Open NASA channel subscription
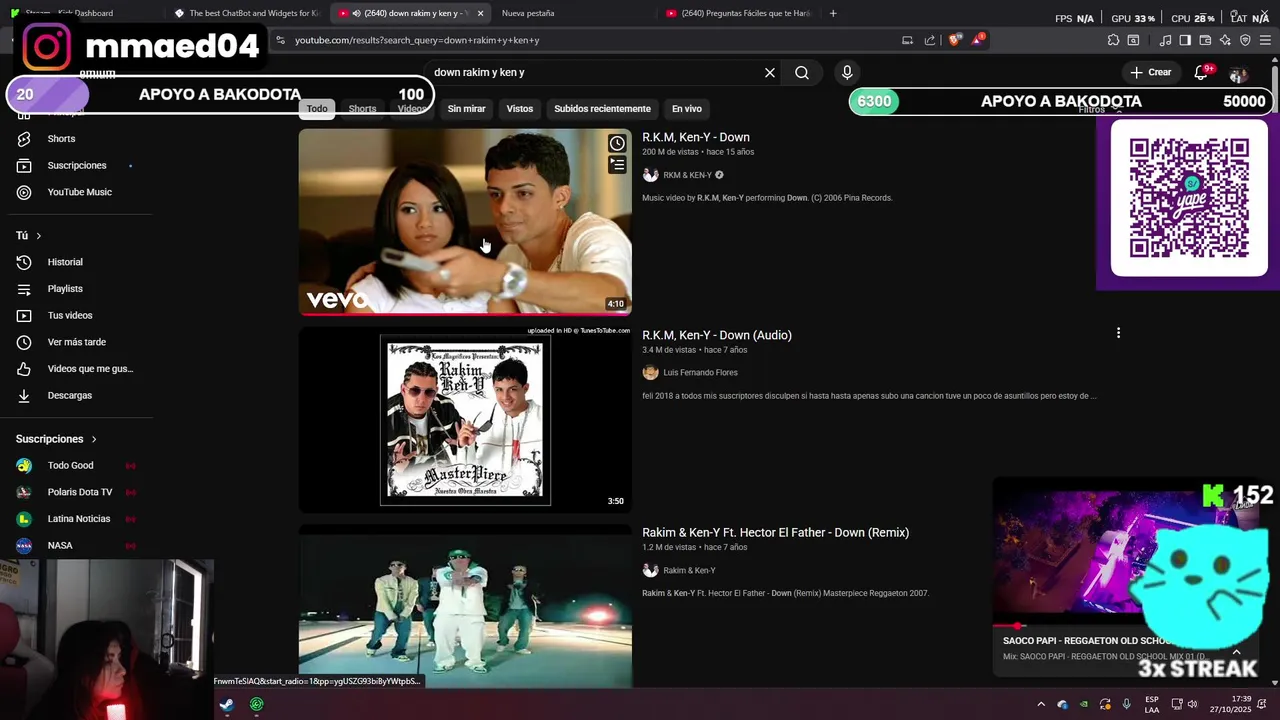This screenshot has width=1280, height=720. click(x=60, y=545)
